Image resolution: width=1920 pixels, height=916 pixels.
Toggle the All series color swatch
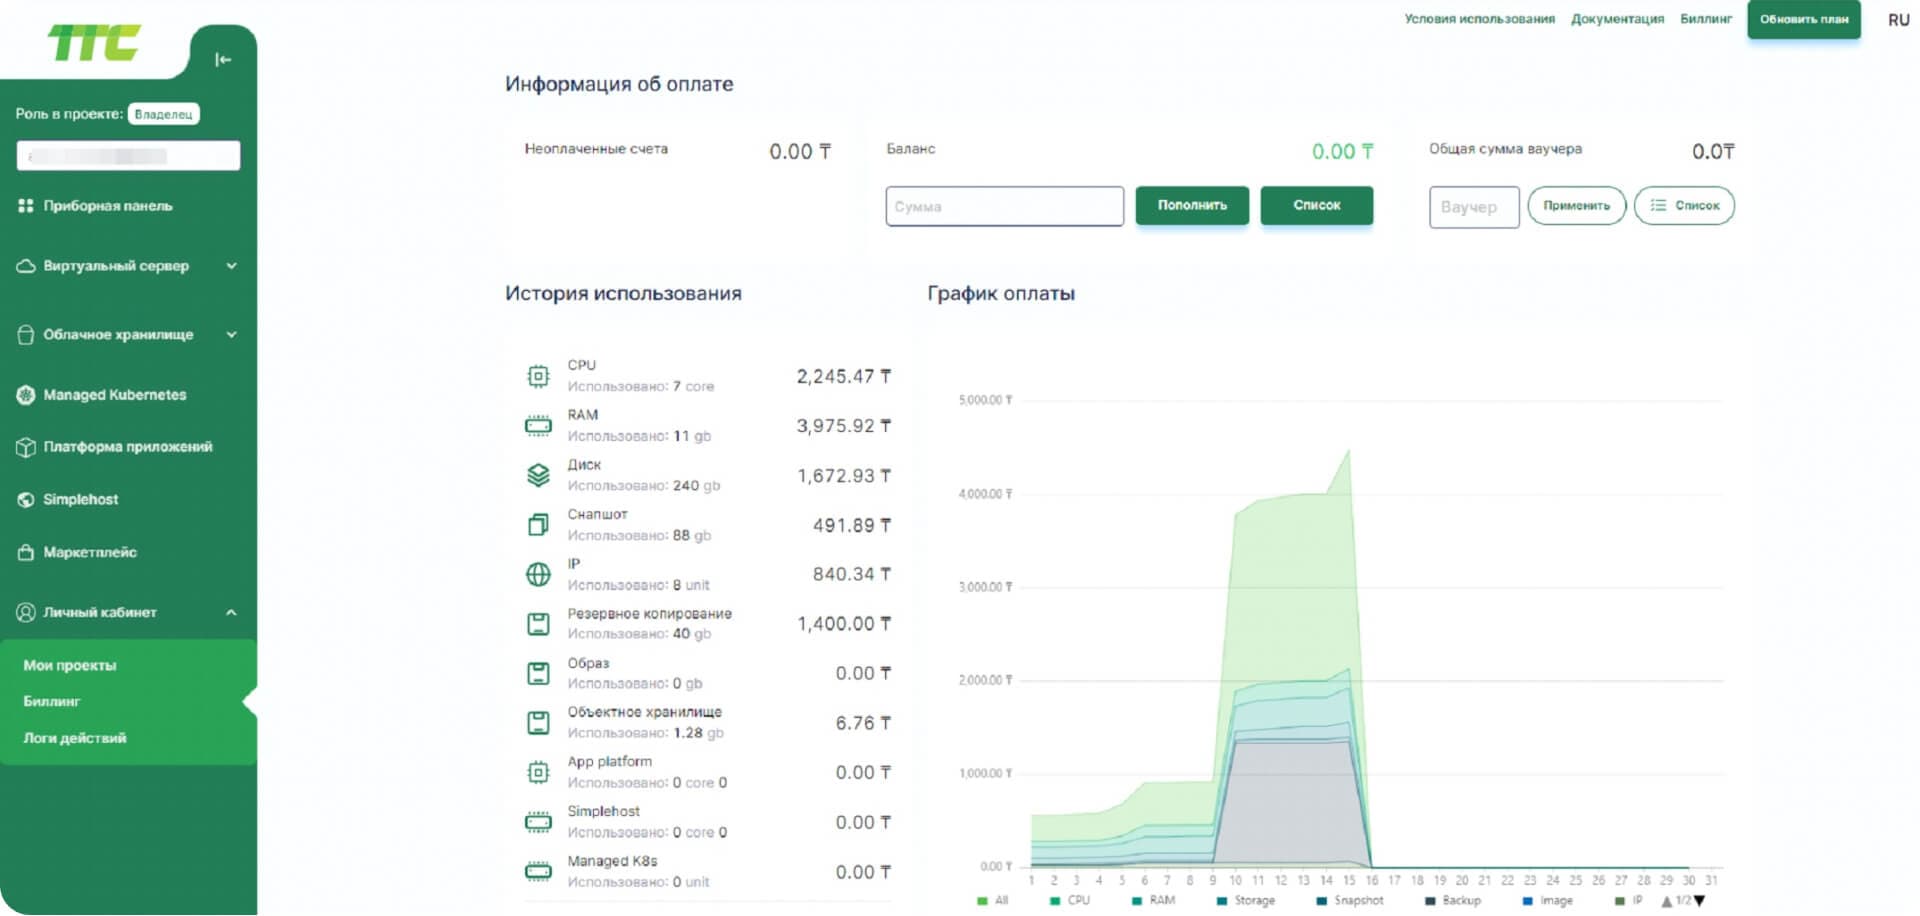[982, 902]
